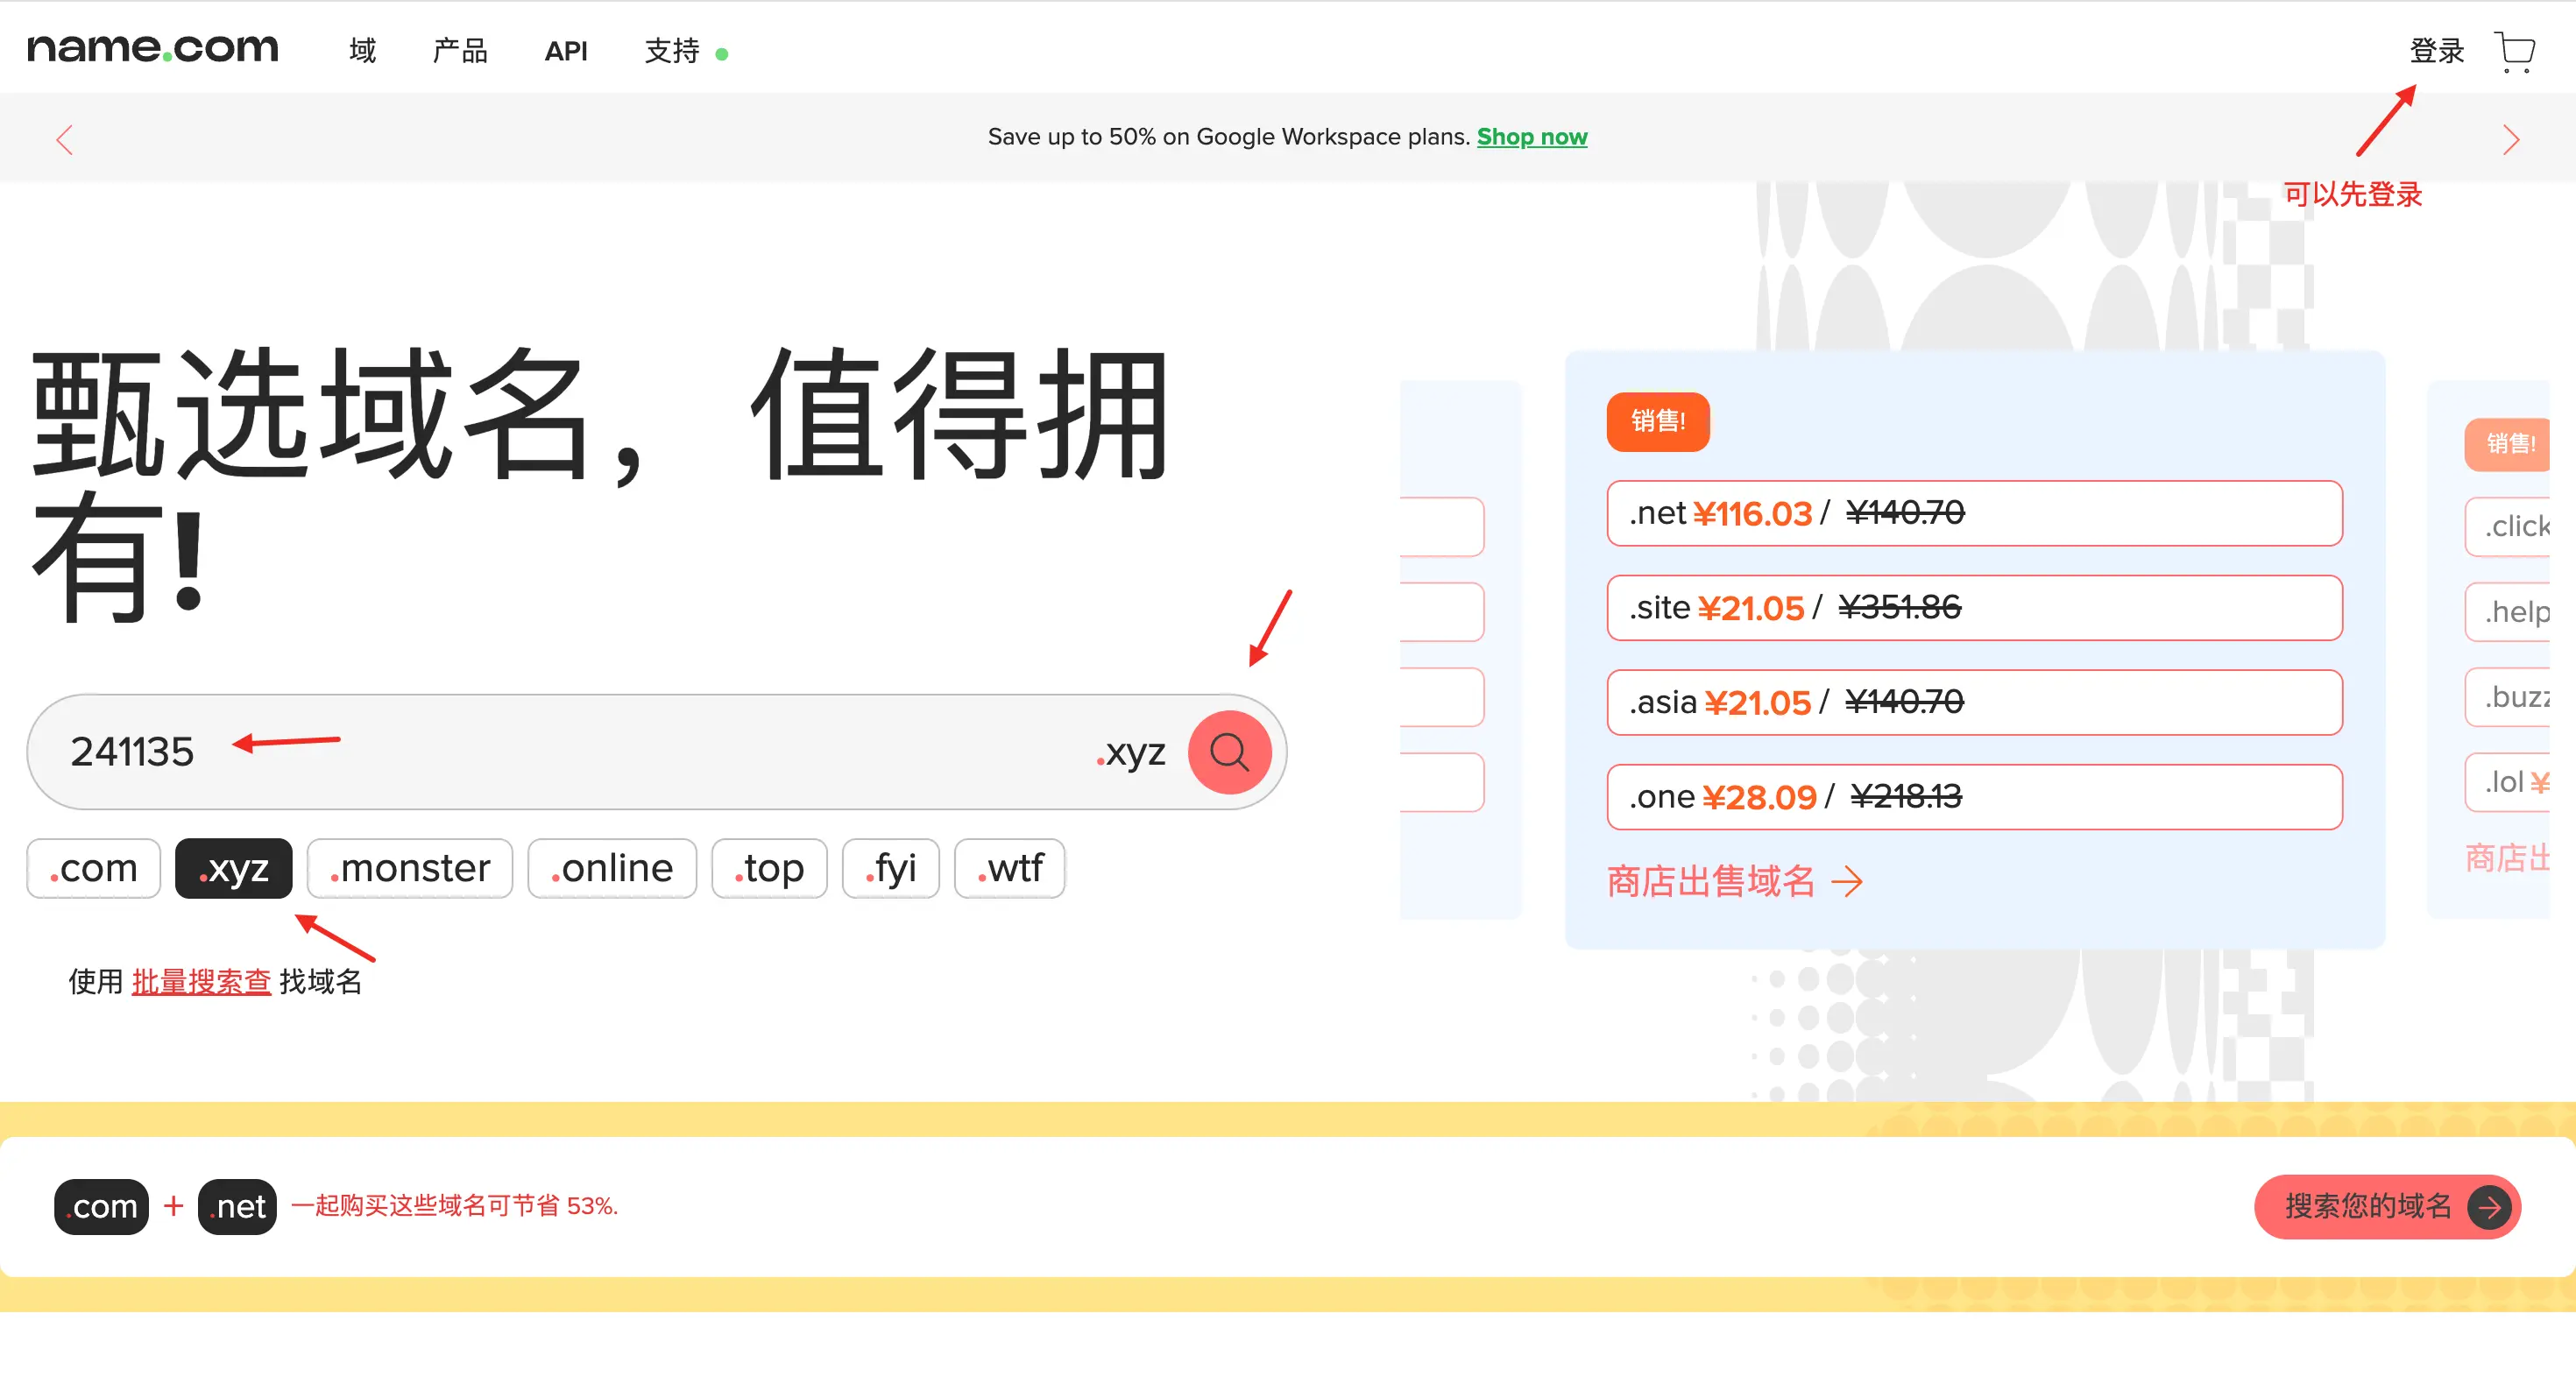Image resolution: width=2576 pixels, height=1398 pixels.
Task: Click the green status dot beside 支持
Action: (x=722, y=55)
